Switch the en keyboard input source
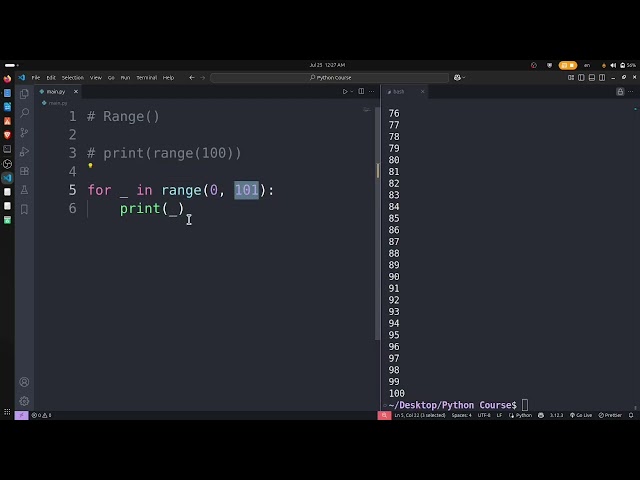The height and width of the screenshot is (480, 640). point(587,65)
